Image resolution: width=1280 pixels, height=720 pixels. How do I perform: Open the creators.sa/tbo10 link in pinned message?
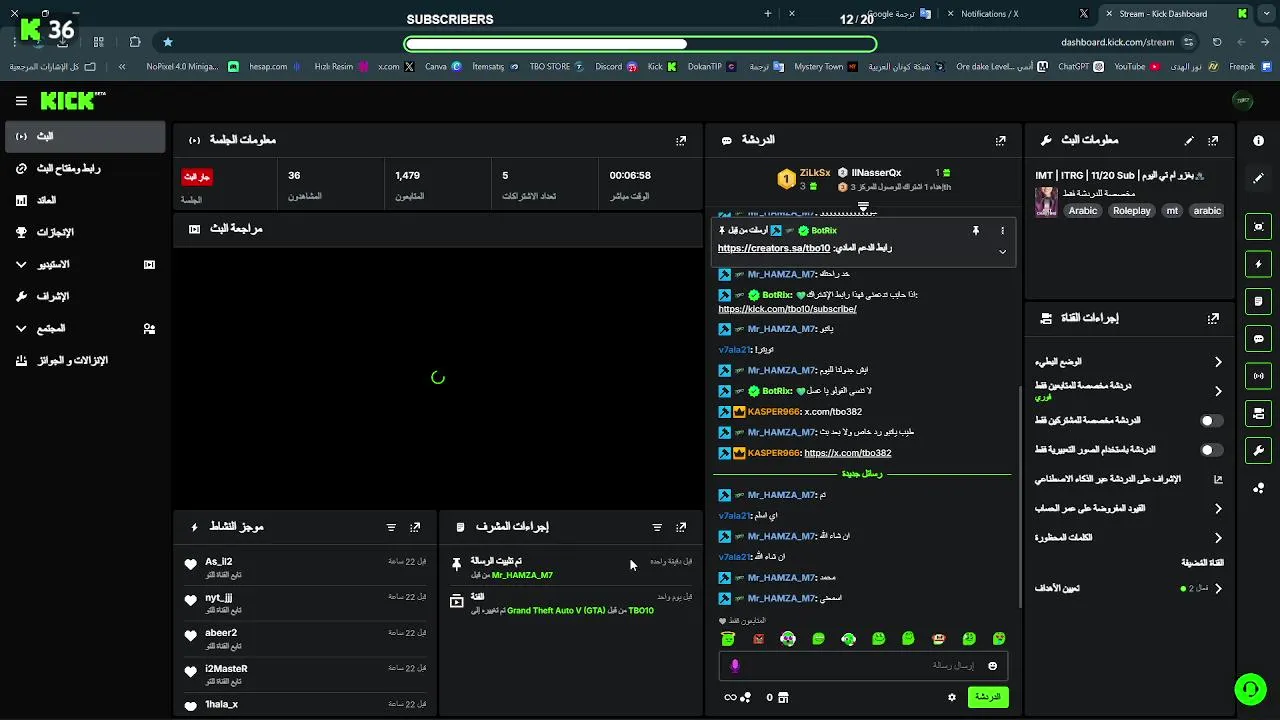pos(774,248)
